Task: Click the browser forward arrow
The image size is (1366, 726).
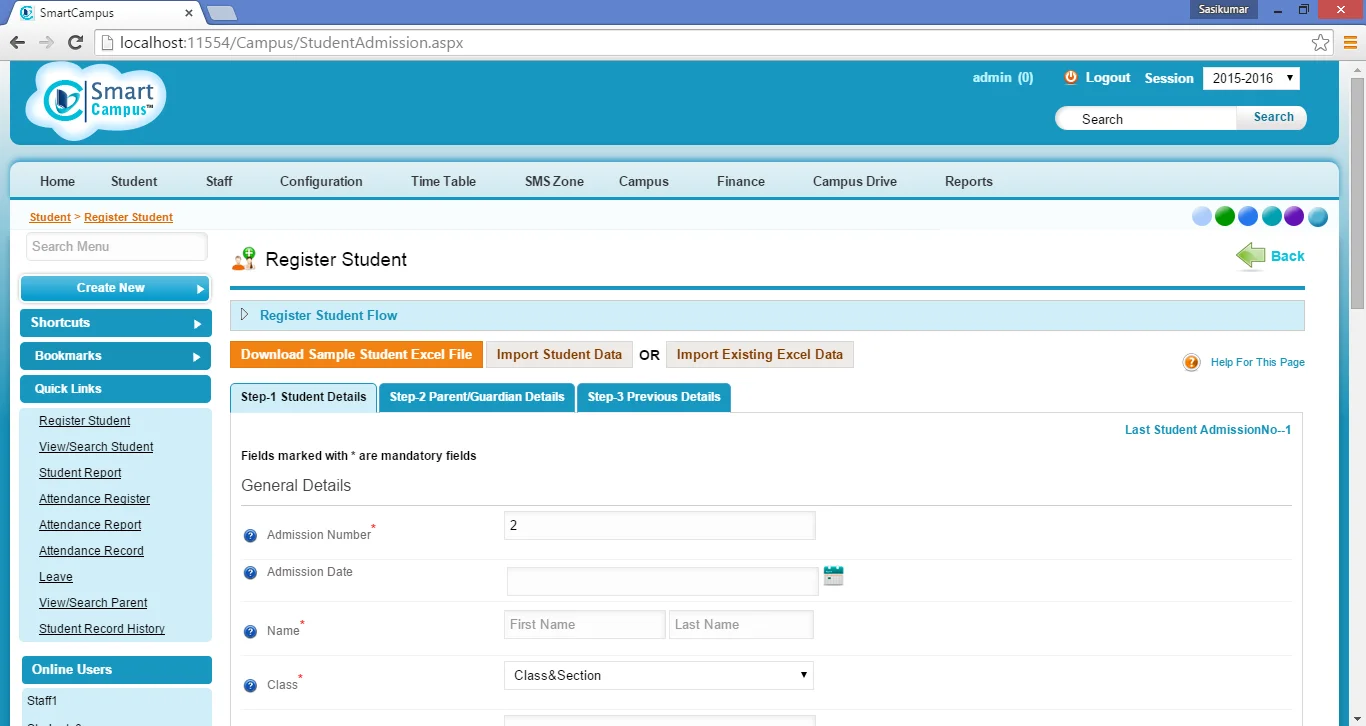Action: (46, 42)
